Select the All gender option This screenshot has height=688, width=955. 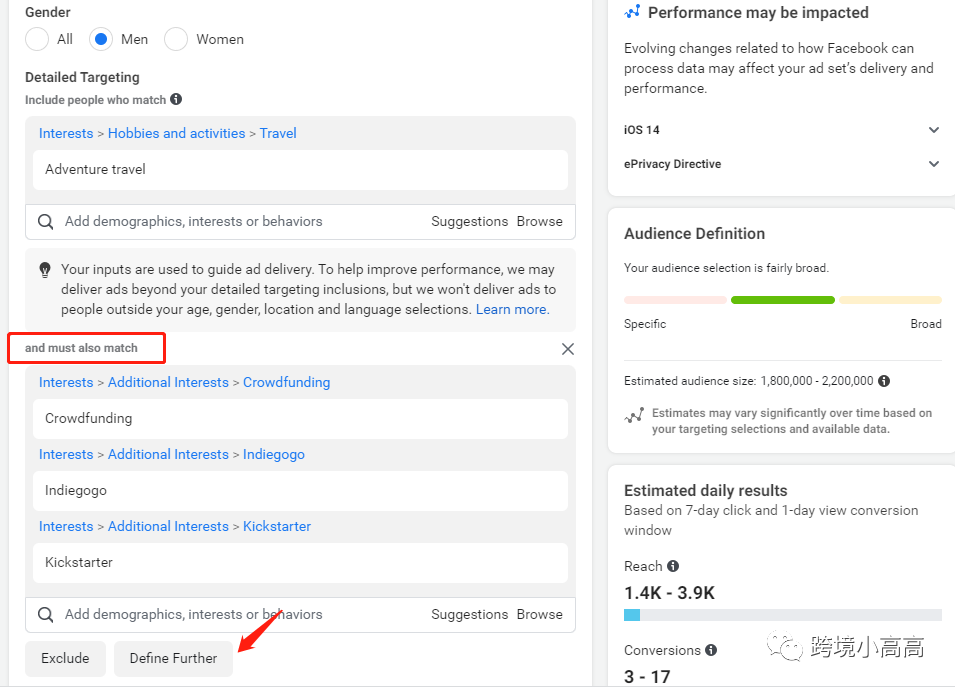(x=37, y=39)
